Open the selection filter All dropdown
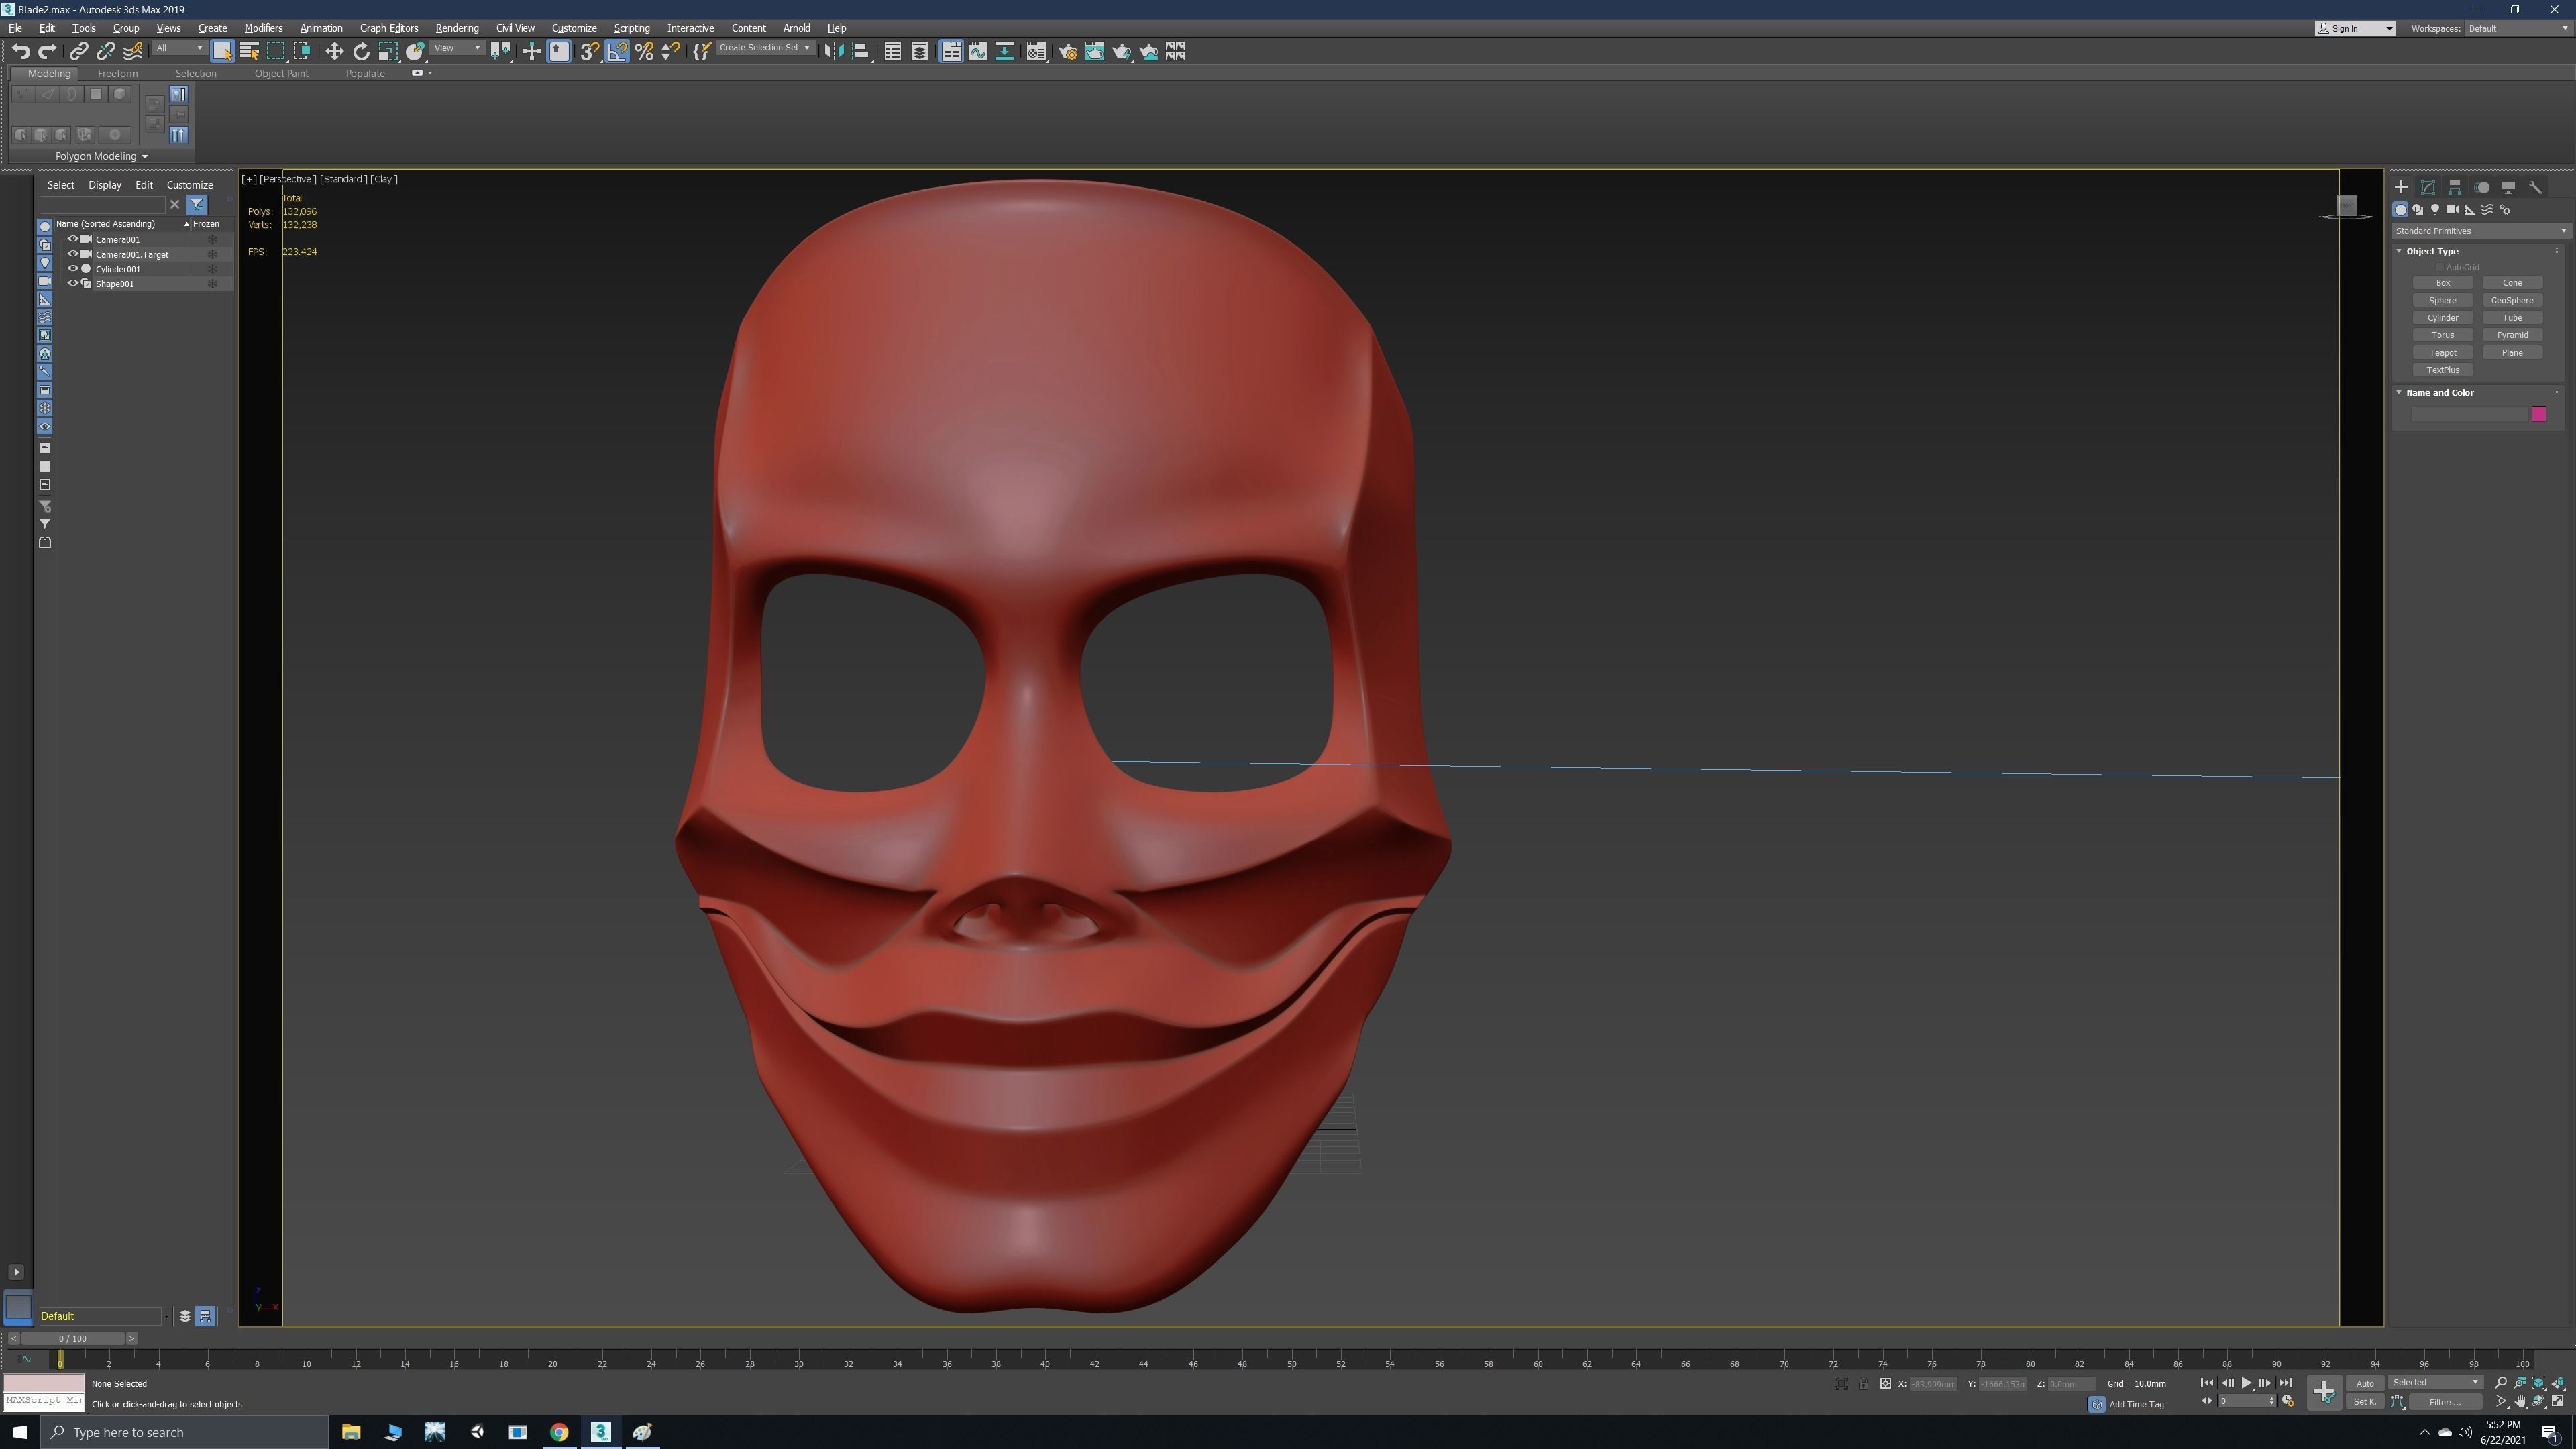The image size is (2576, 1449). [178, 47]
